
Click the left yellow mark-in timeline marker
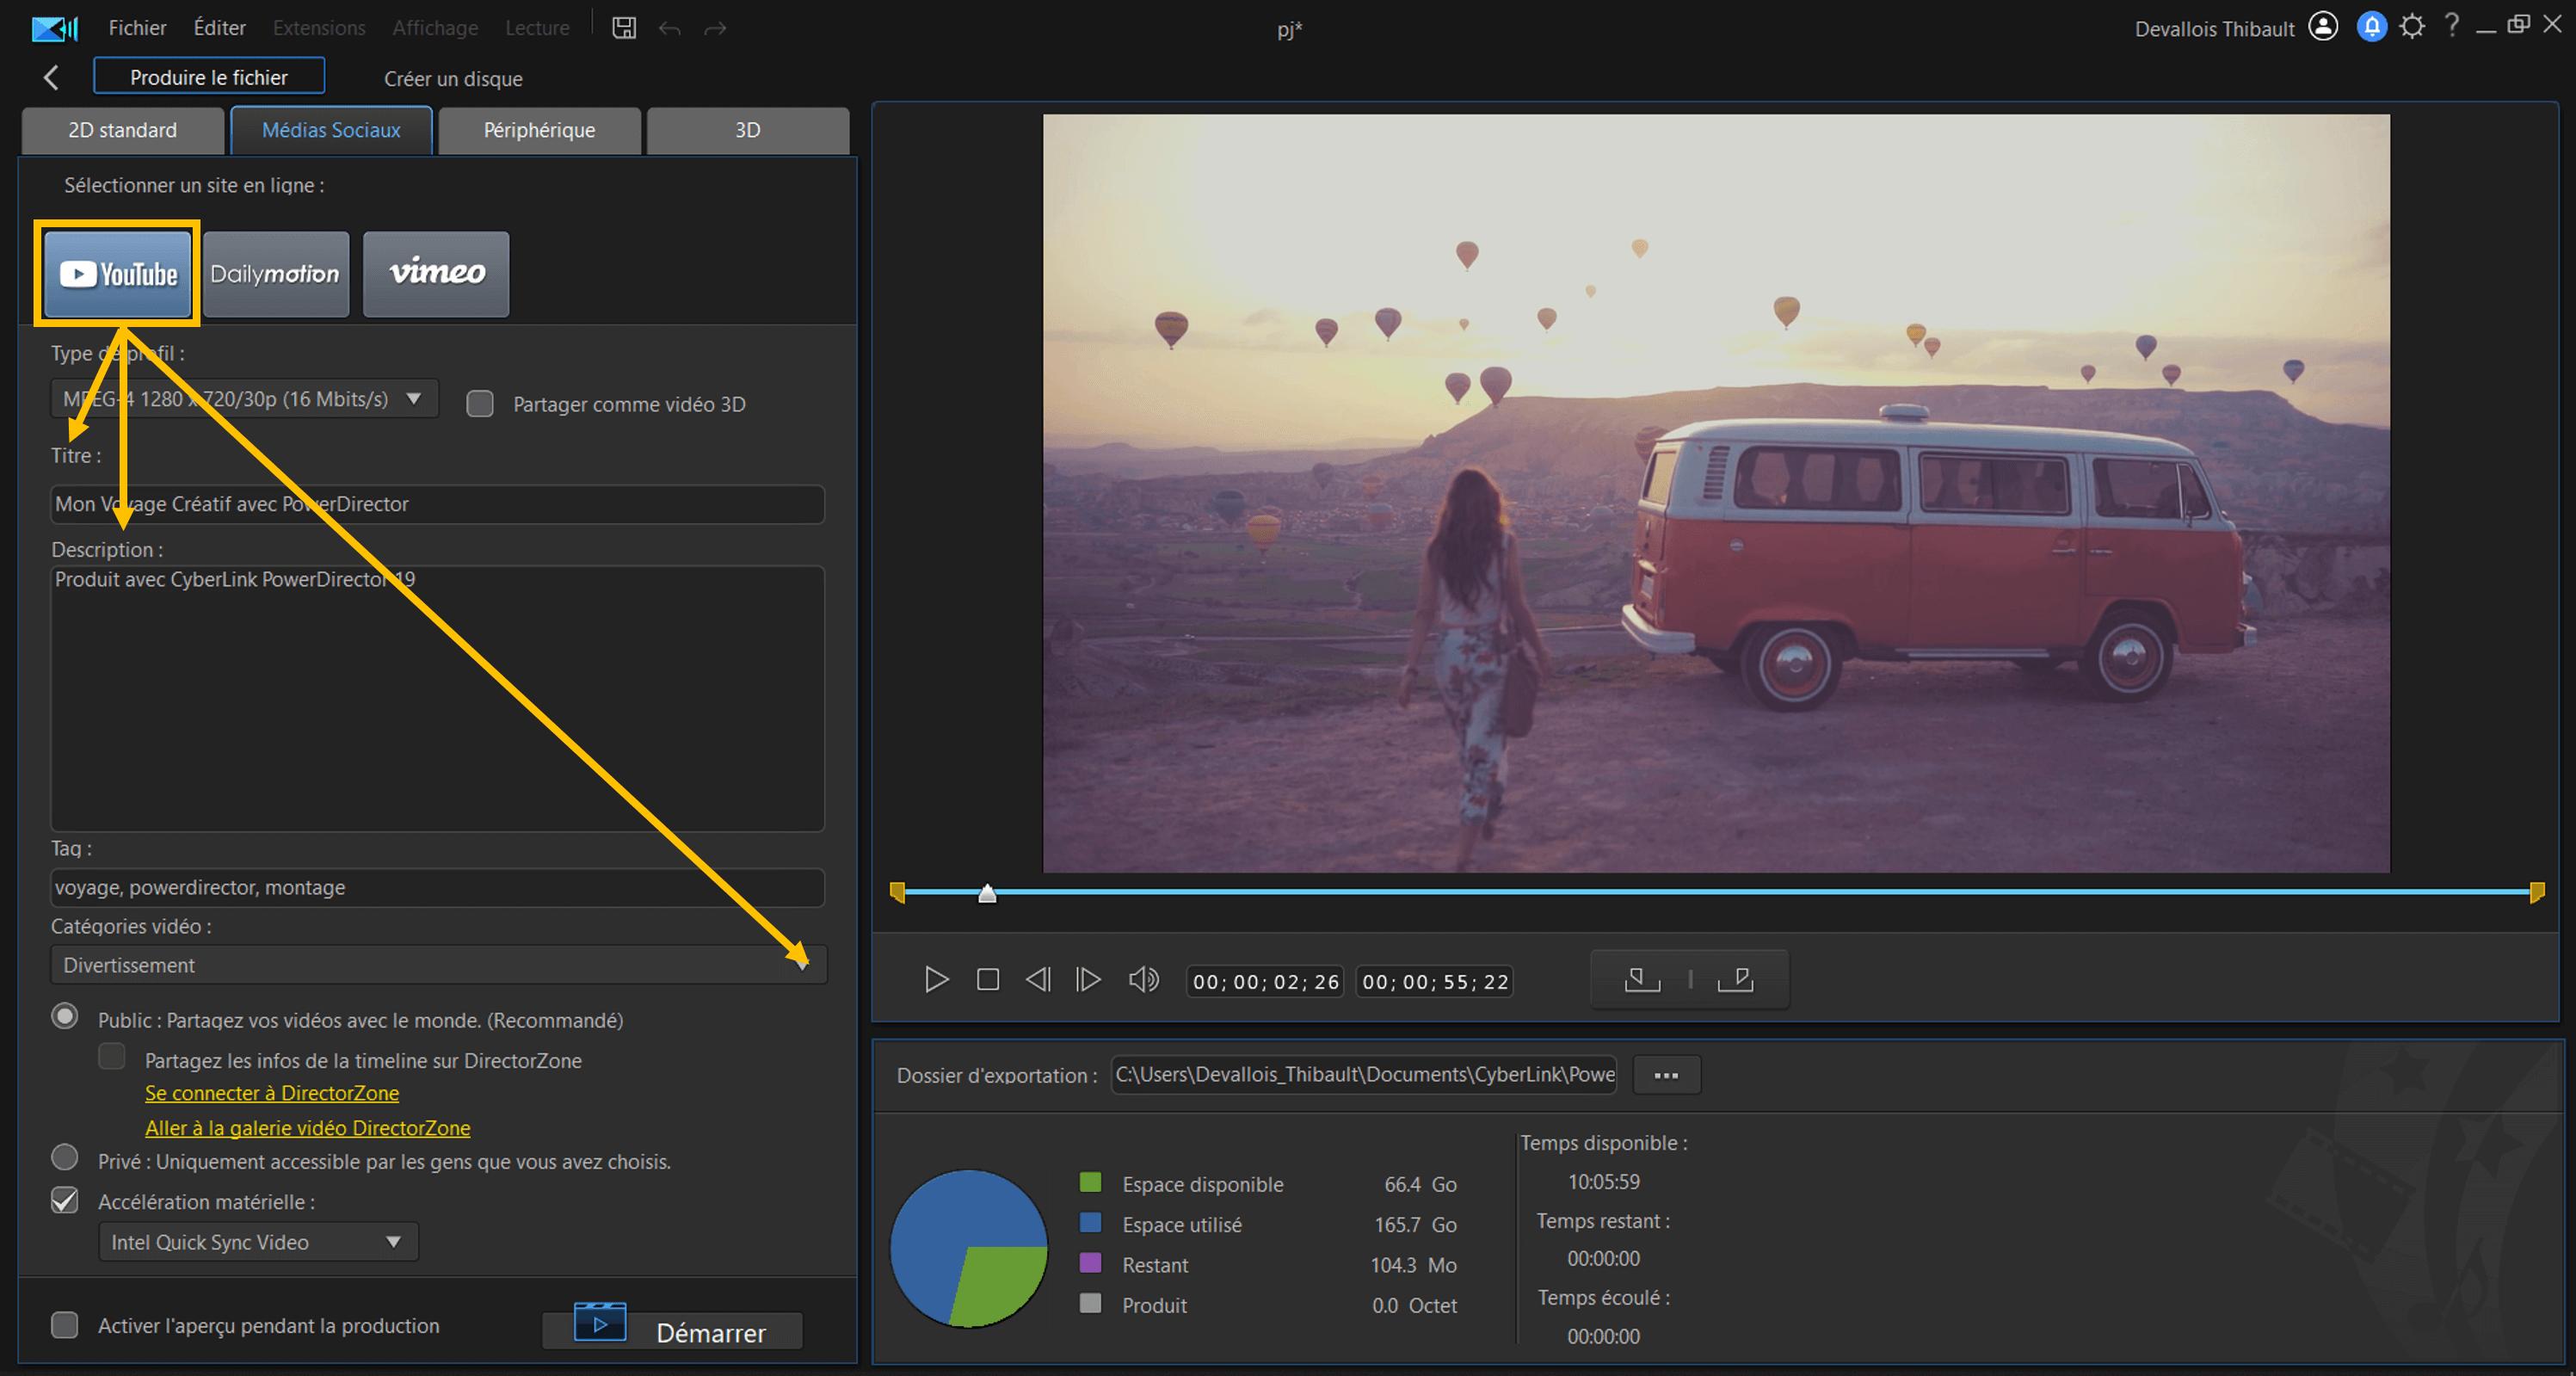click(x=897, y=892)
